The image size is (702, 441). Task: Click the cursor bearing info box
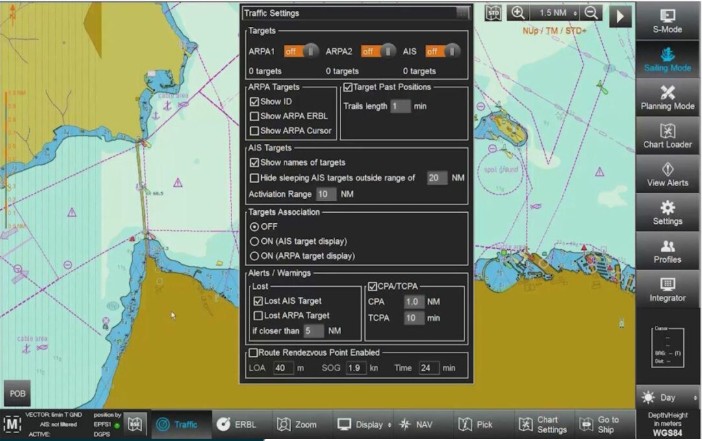coord(667,347)
